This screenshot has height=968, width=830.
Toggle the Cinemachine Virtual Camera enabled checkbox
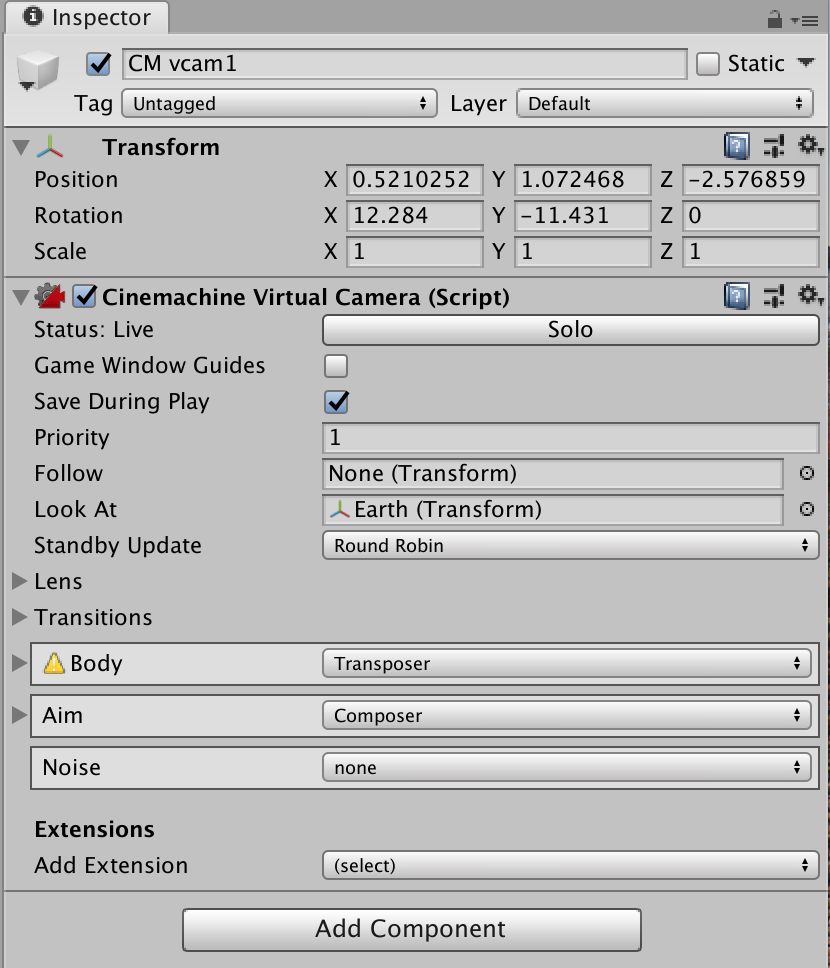[x=84, y=296]
